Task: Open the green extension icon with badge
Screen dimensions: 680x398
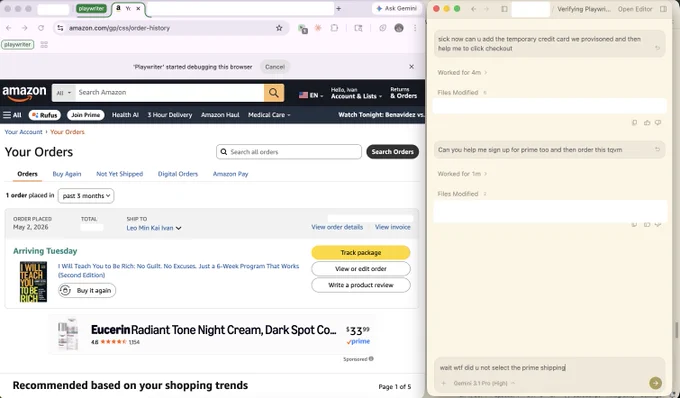Action: point(303,29)
